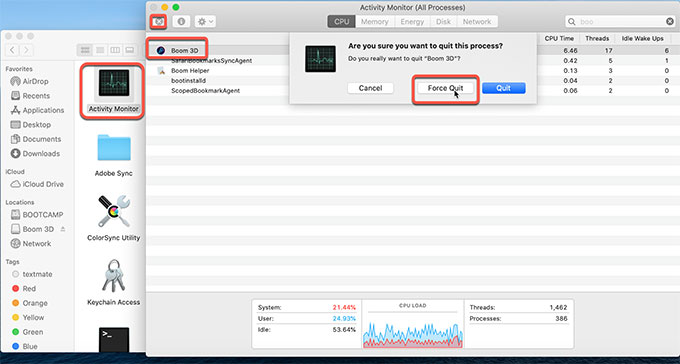Switch Finder to gallery view
Screen dimensions: 680x364
coord(130,50)
